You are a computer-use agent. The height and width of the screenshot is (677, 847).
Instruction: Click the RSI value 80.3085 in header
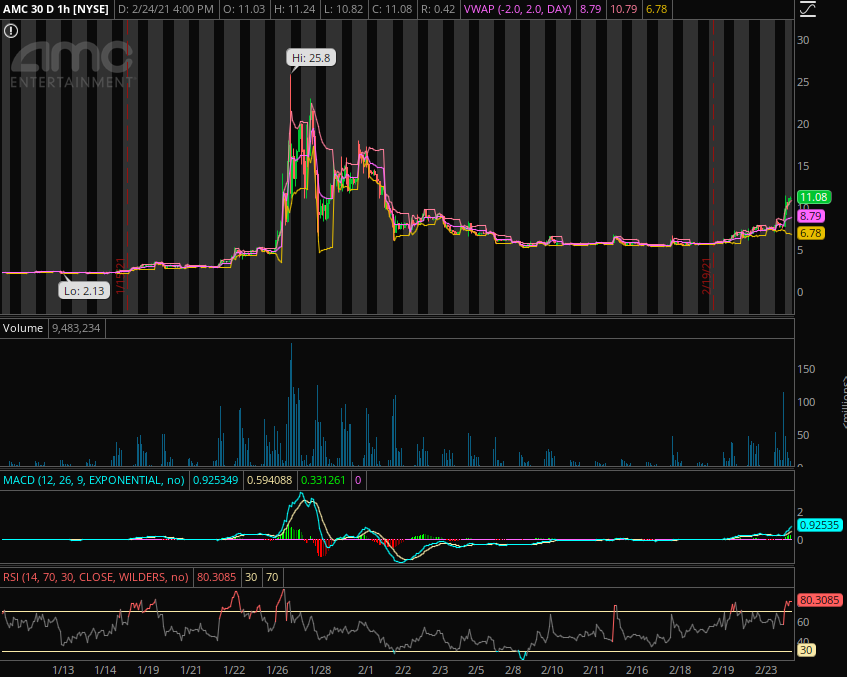(216, 577)
